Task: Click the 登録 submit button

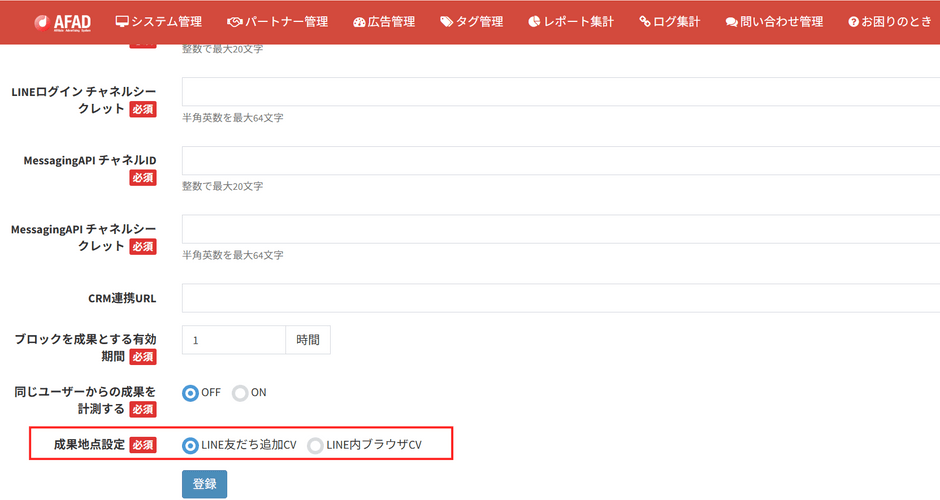Action: [x=204, y=484]
